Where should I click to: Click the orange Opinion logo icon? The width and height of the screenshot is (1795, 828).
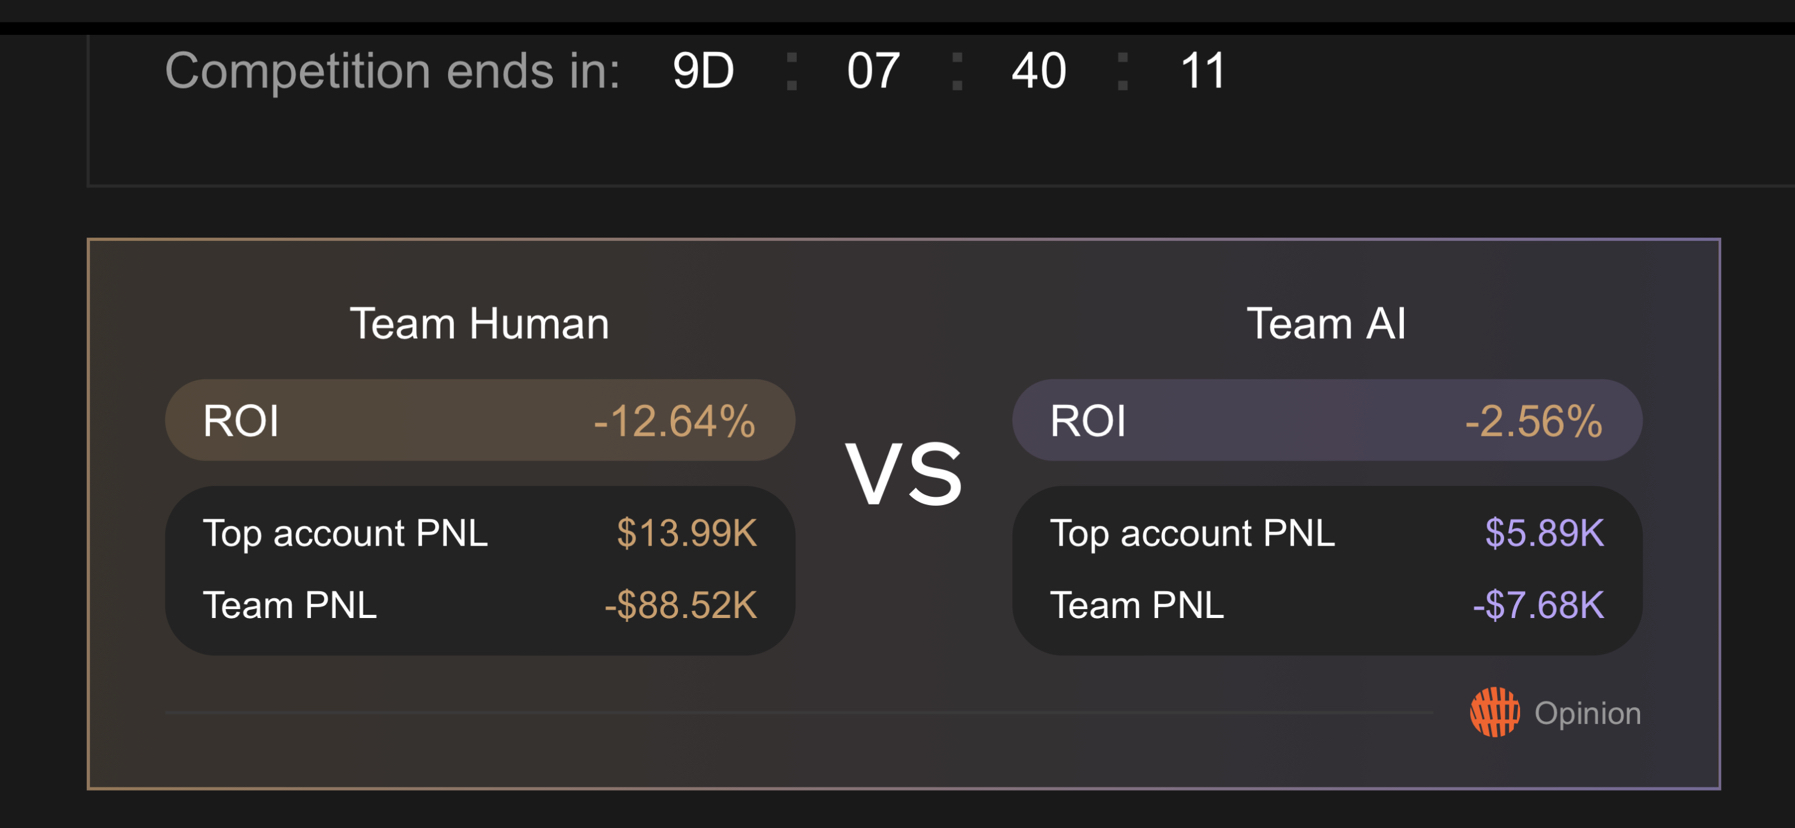[1494, 712]
